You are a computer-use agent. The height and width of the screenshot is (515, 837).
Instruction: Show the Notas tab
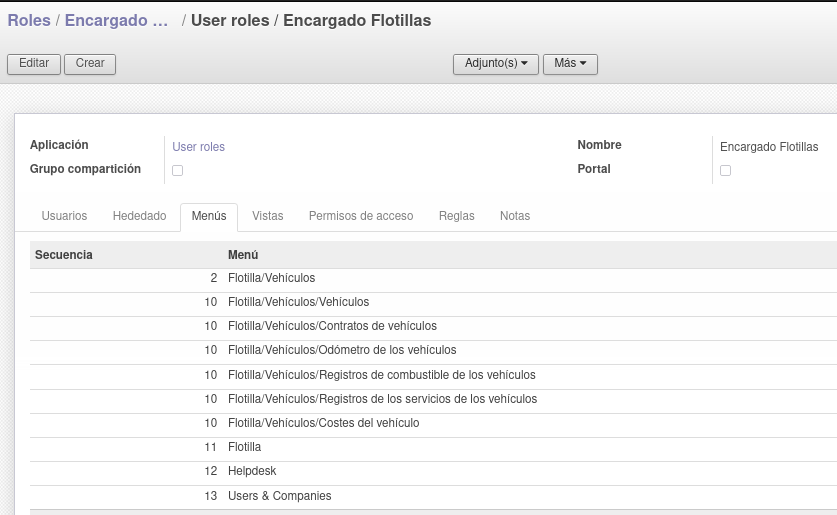(x=515, y=216)
